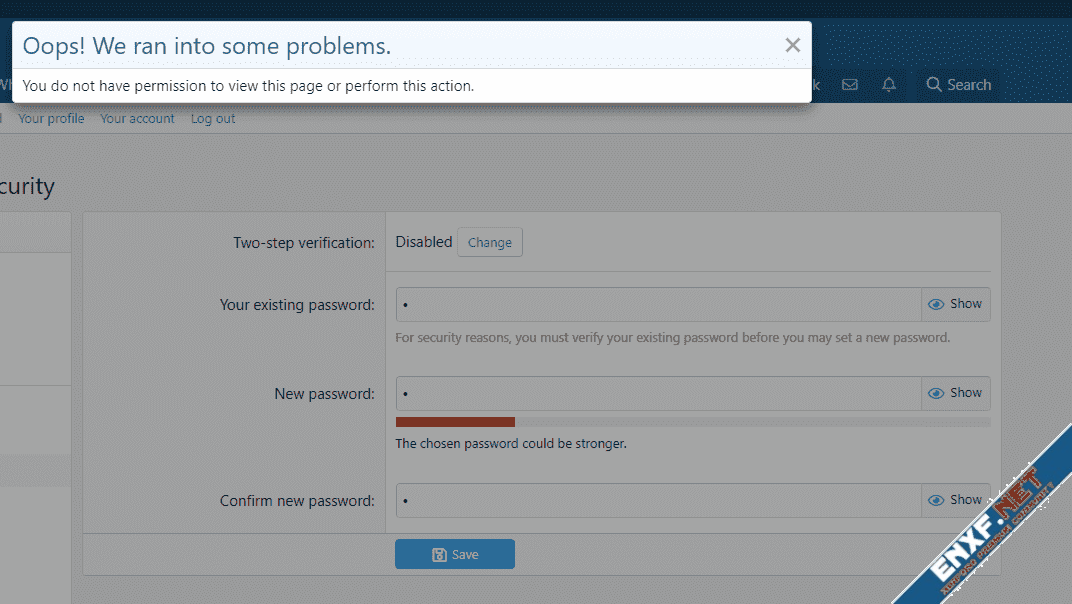Open alerts bell icon

[x=889, y=85]
